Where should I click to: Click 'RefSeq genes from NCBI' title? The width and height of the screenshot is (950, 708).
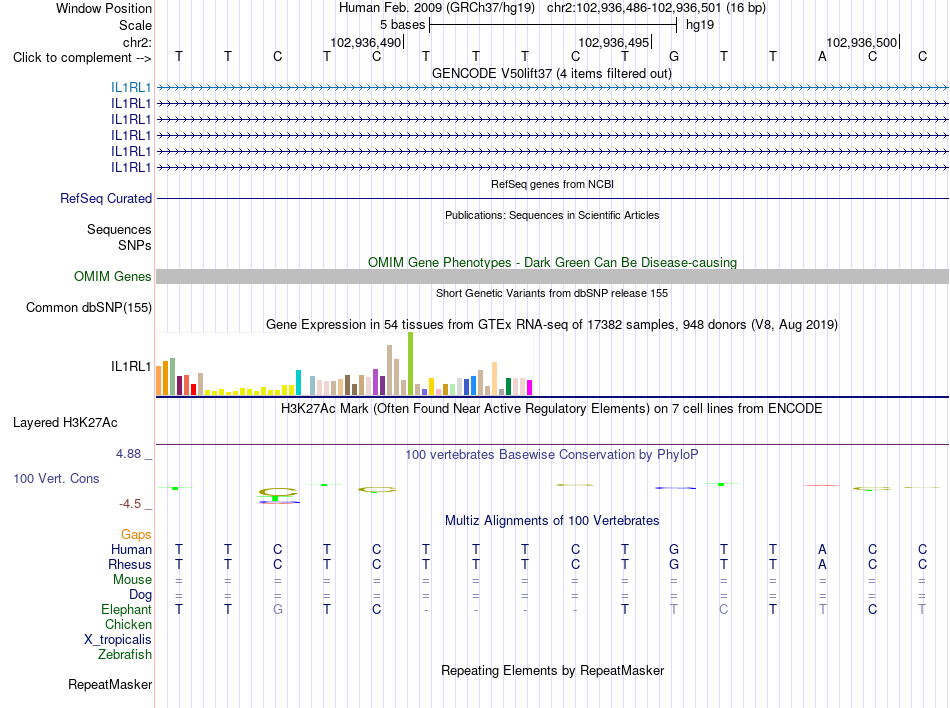552,184
